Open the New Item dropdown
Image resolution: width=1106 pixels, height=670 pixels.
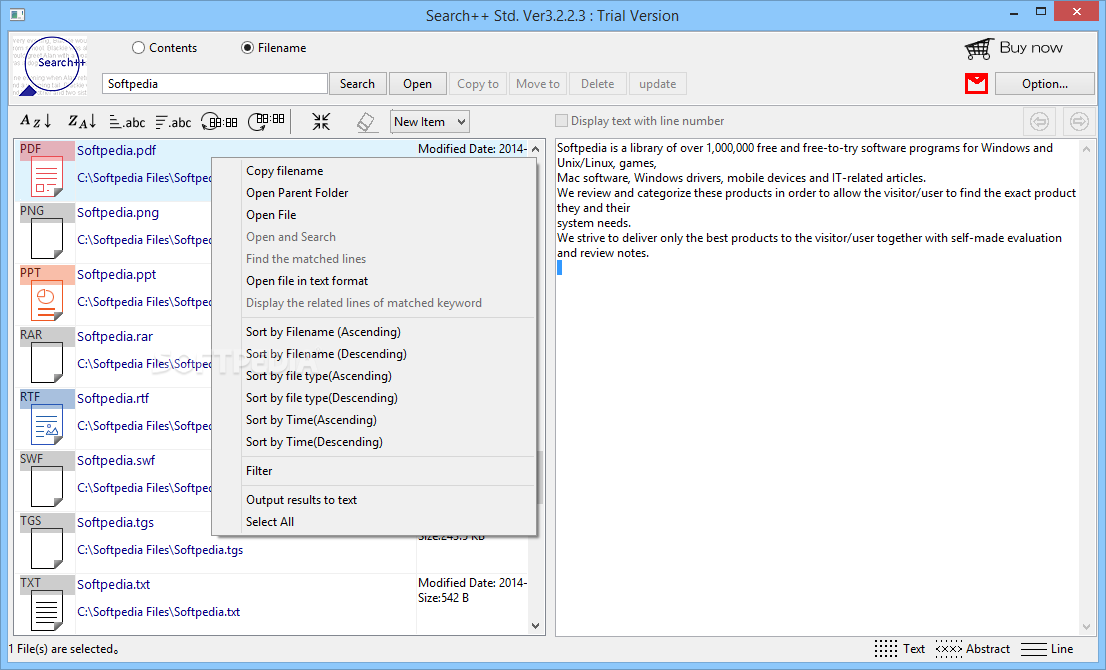coord(430,121)
